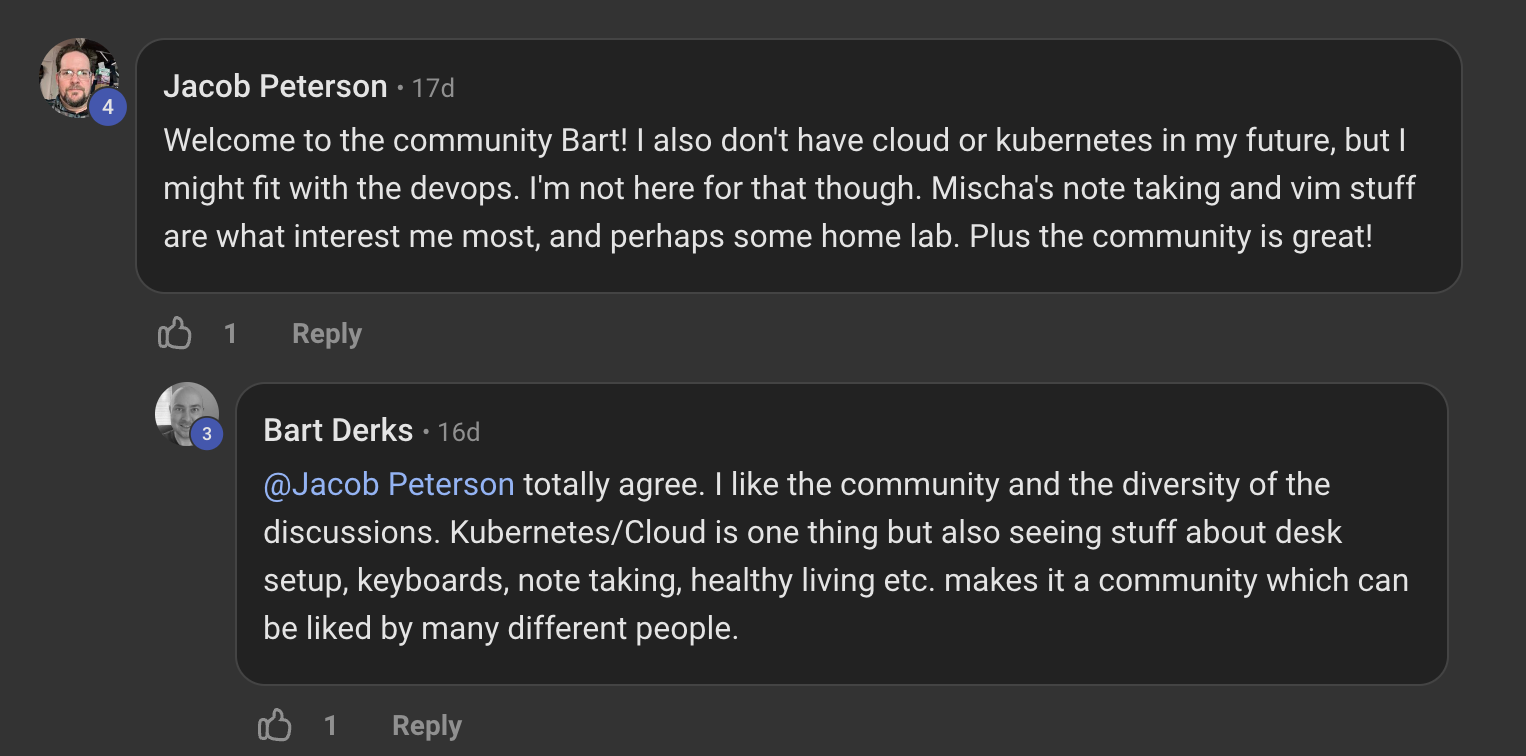Viewport: 1526px width, 756px height.
Task: Open the Jacob Peterson author name link
Action: (x=275, y=87)
